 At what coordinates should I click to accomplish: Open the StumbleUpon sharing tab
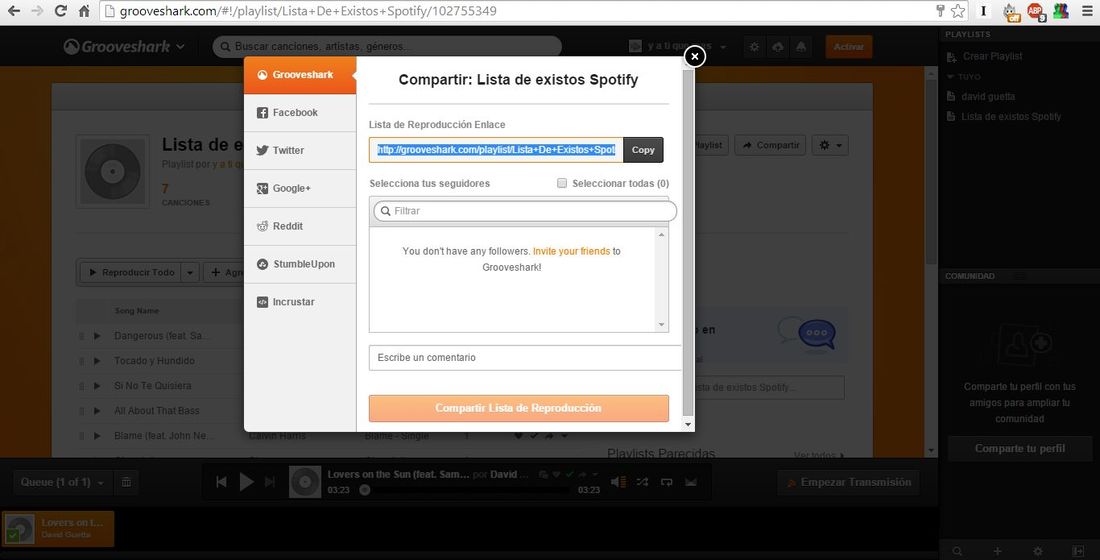click(x=300, y=265)
